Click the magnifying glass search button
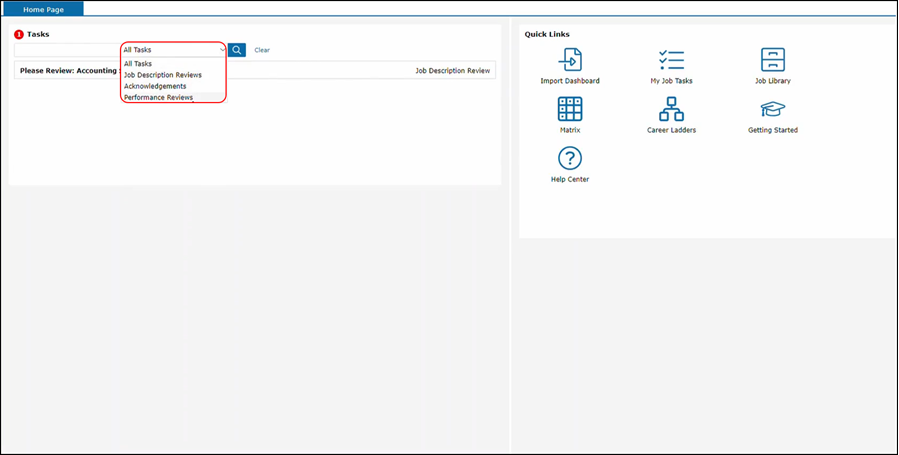Screen dimensions: 899x455 coord(237,50)
